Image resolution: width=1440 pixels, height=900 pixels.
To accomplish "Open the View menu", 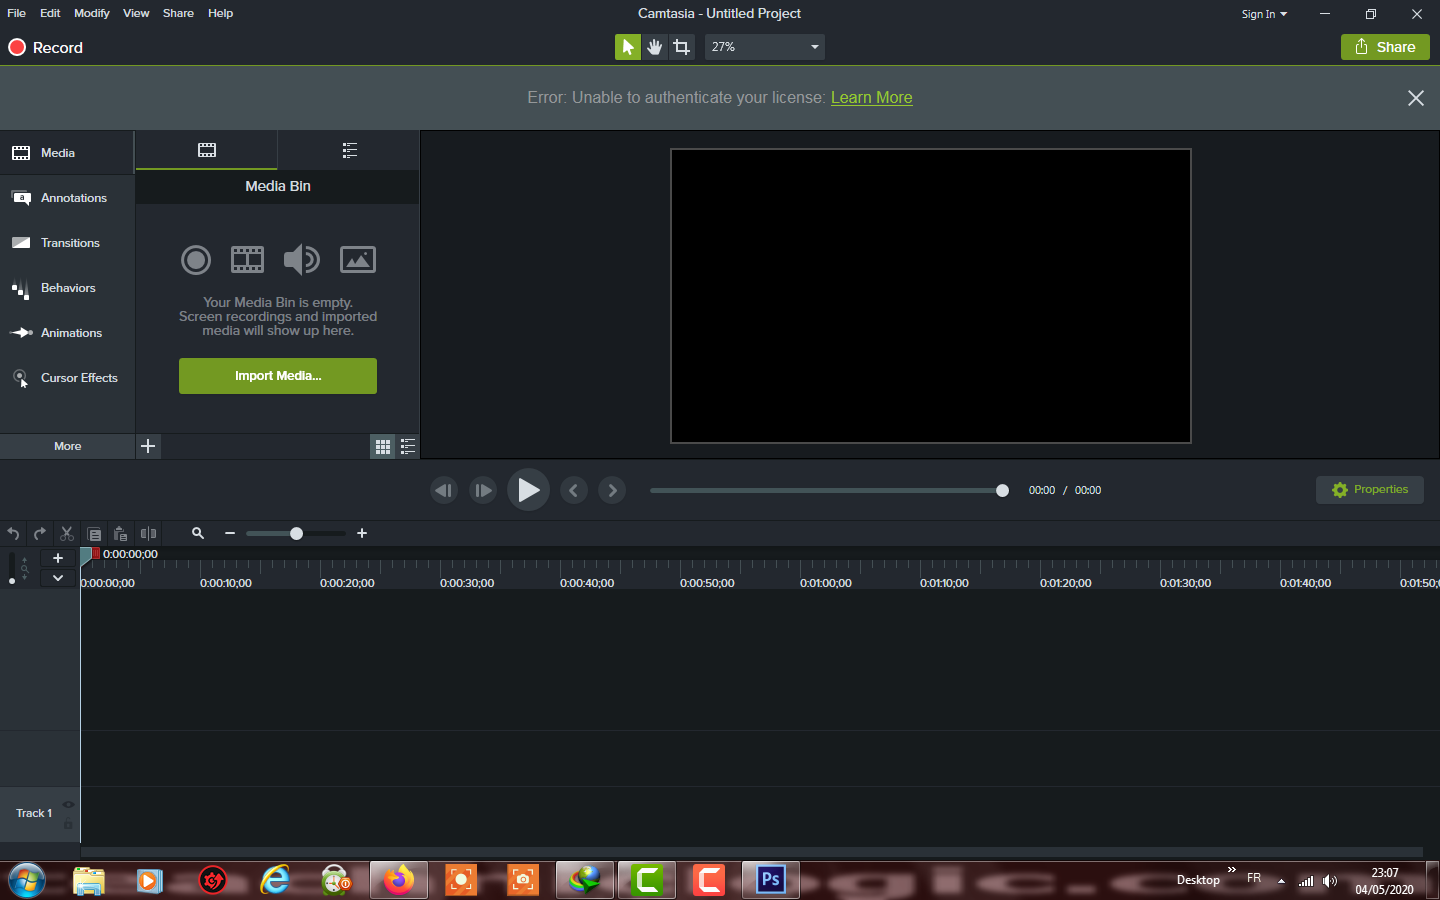I will (x=136, y=13).
